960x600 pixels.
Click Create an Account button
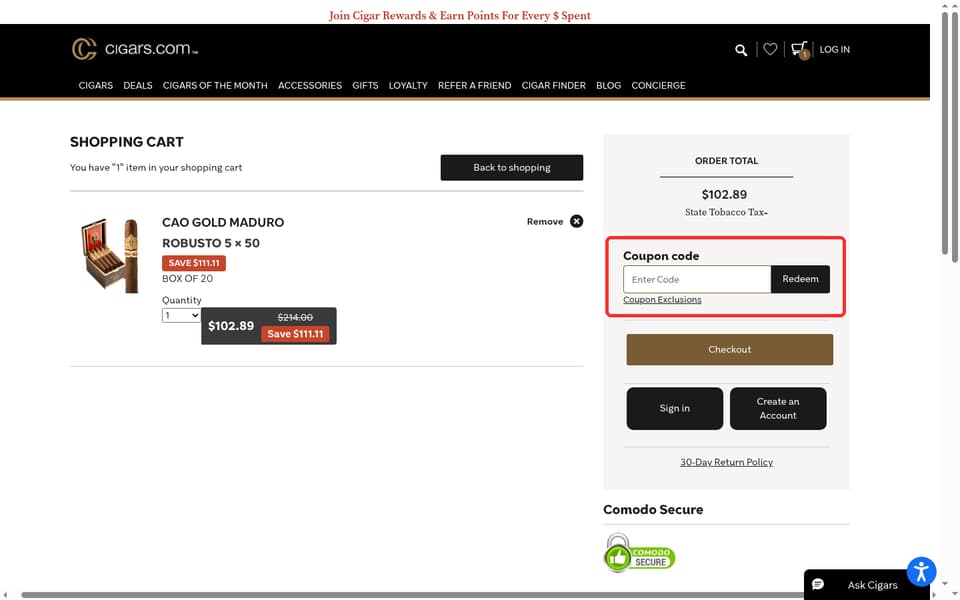(x=778, y=408)
